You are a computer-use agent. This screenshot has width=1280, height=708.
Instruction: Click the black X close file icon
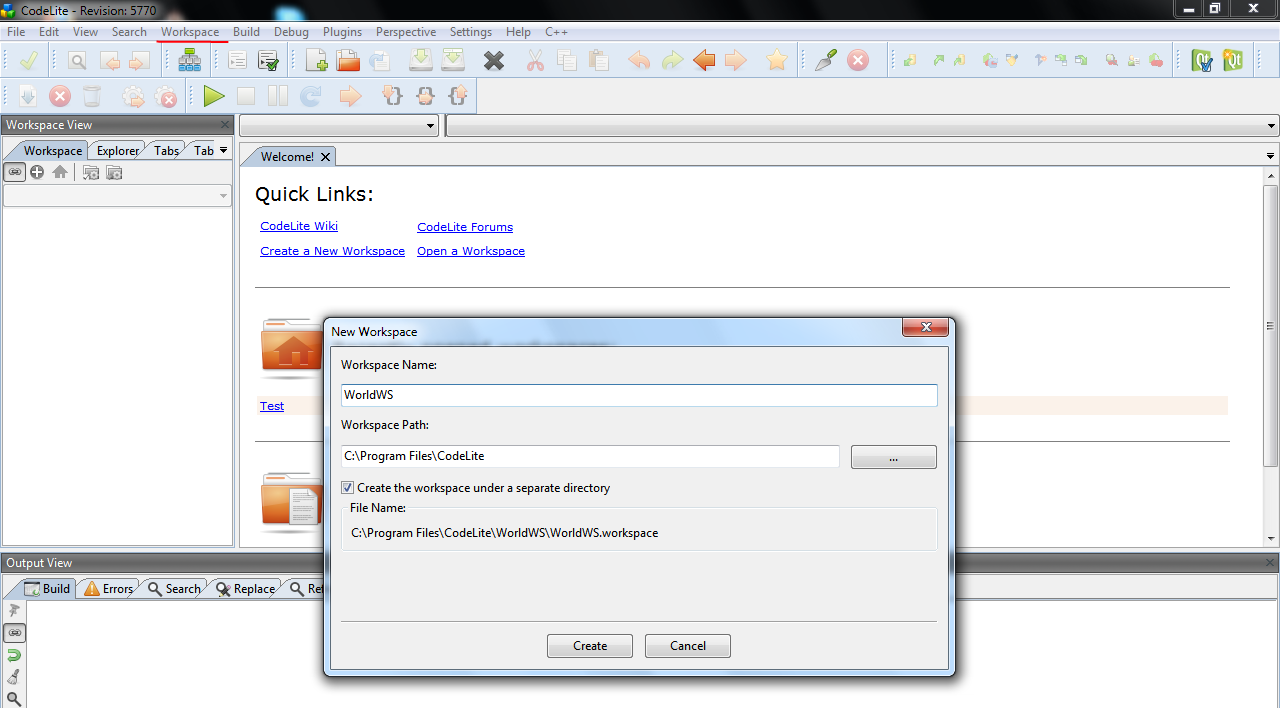[x=494, y=61]
